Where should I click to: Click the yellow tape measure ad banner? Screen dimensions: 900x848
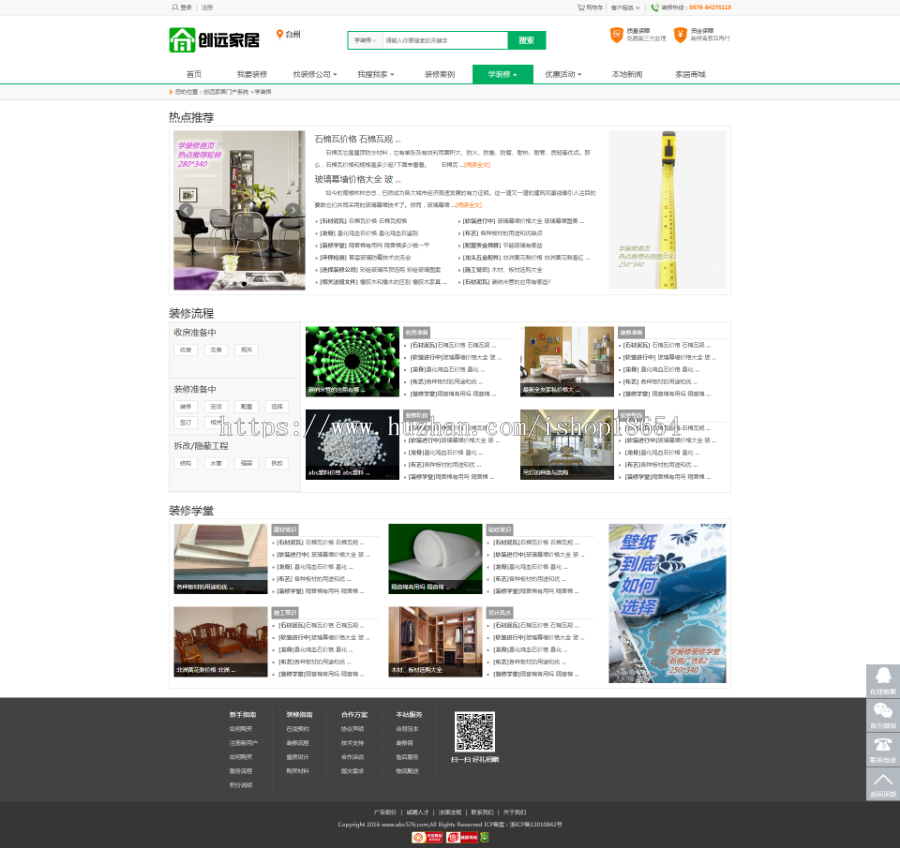point(667,210)
